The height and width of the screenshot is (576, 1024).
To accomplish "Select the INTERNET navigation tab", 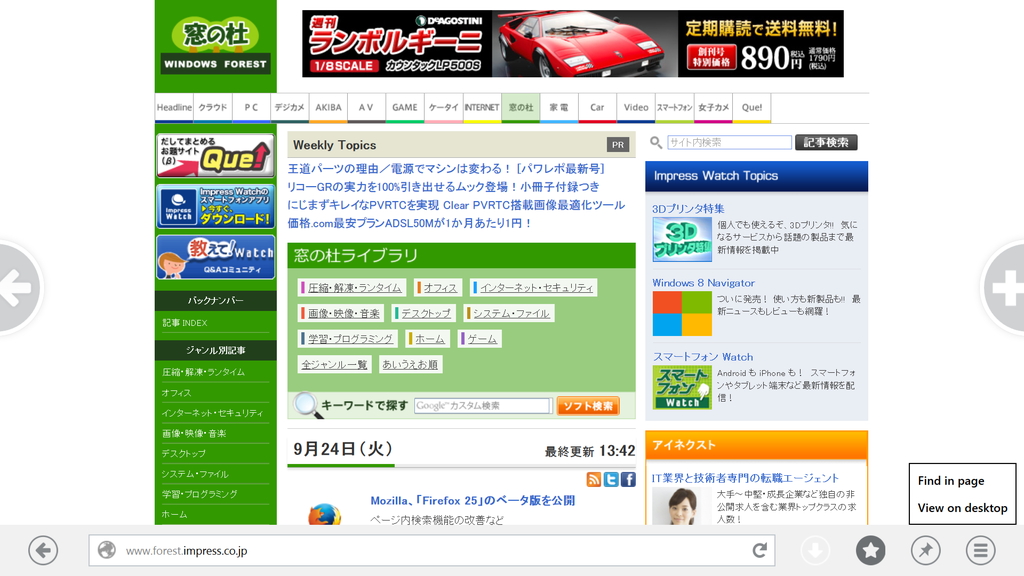I will (x=482, y=108).
